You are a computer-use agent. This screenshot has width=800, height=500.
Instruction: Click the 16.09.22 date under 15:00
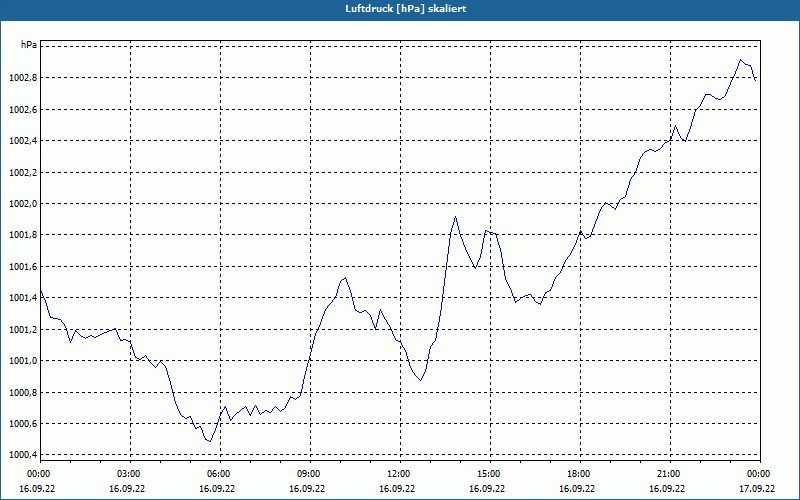(x=487, y=489)
